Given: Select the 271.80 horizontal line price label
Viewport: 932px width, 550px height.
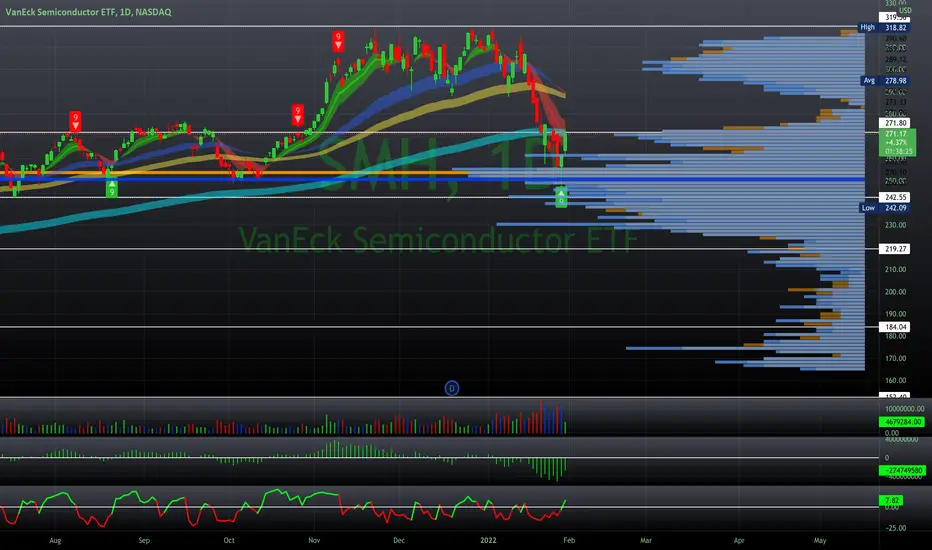Looking at the screenshot, I should (x=895, y=123).
